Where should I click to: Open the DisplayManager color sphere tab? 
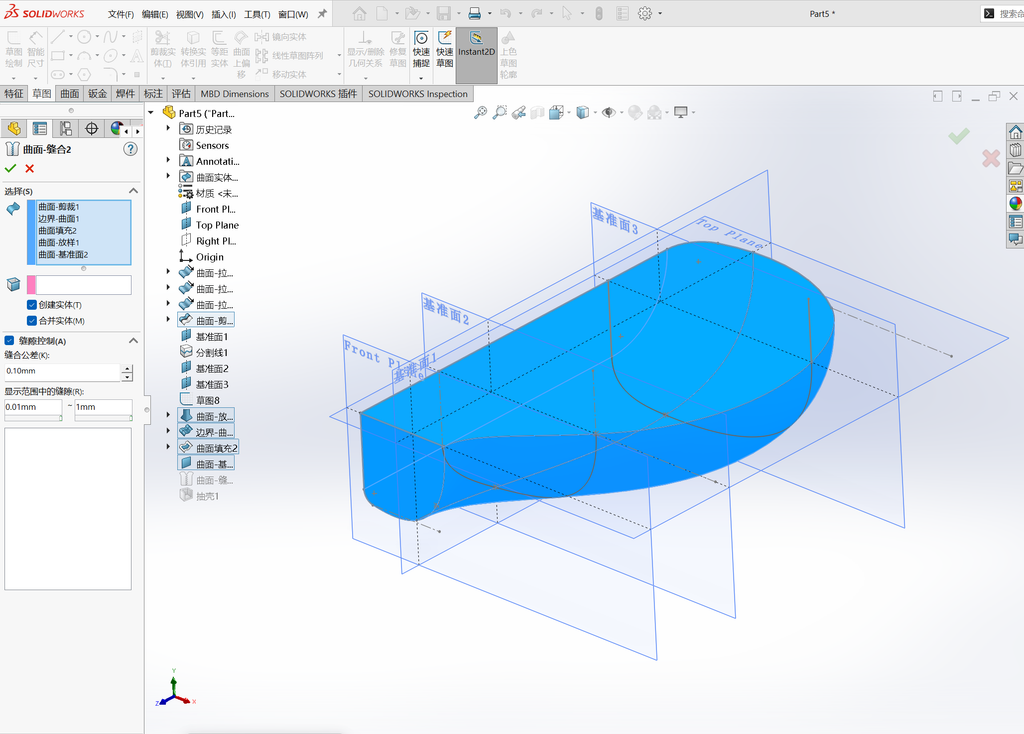point(117,129)
